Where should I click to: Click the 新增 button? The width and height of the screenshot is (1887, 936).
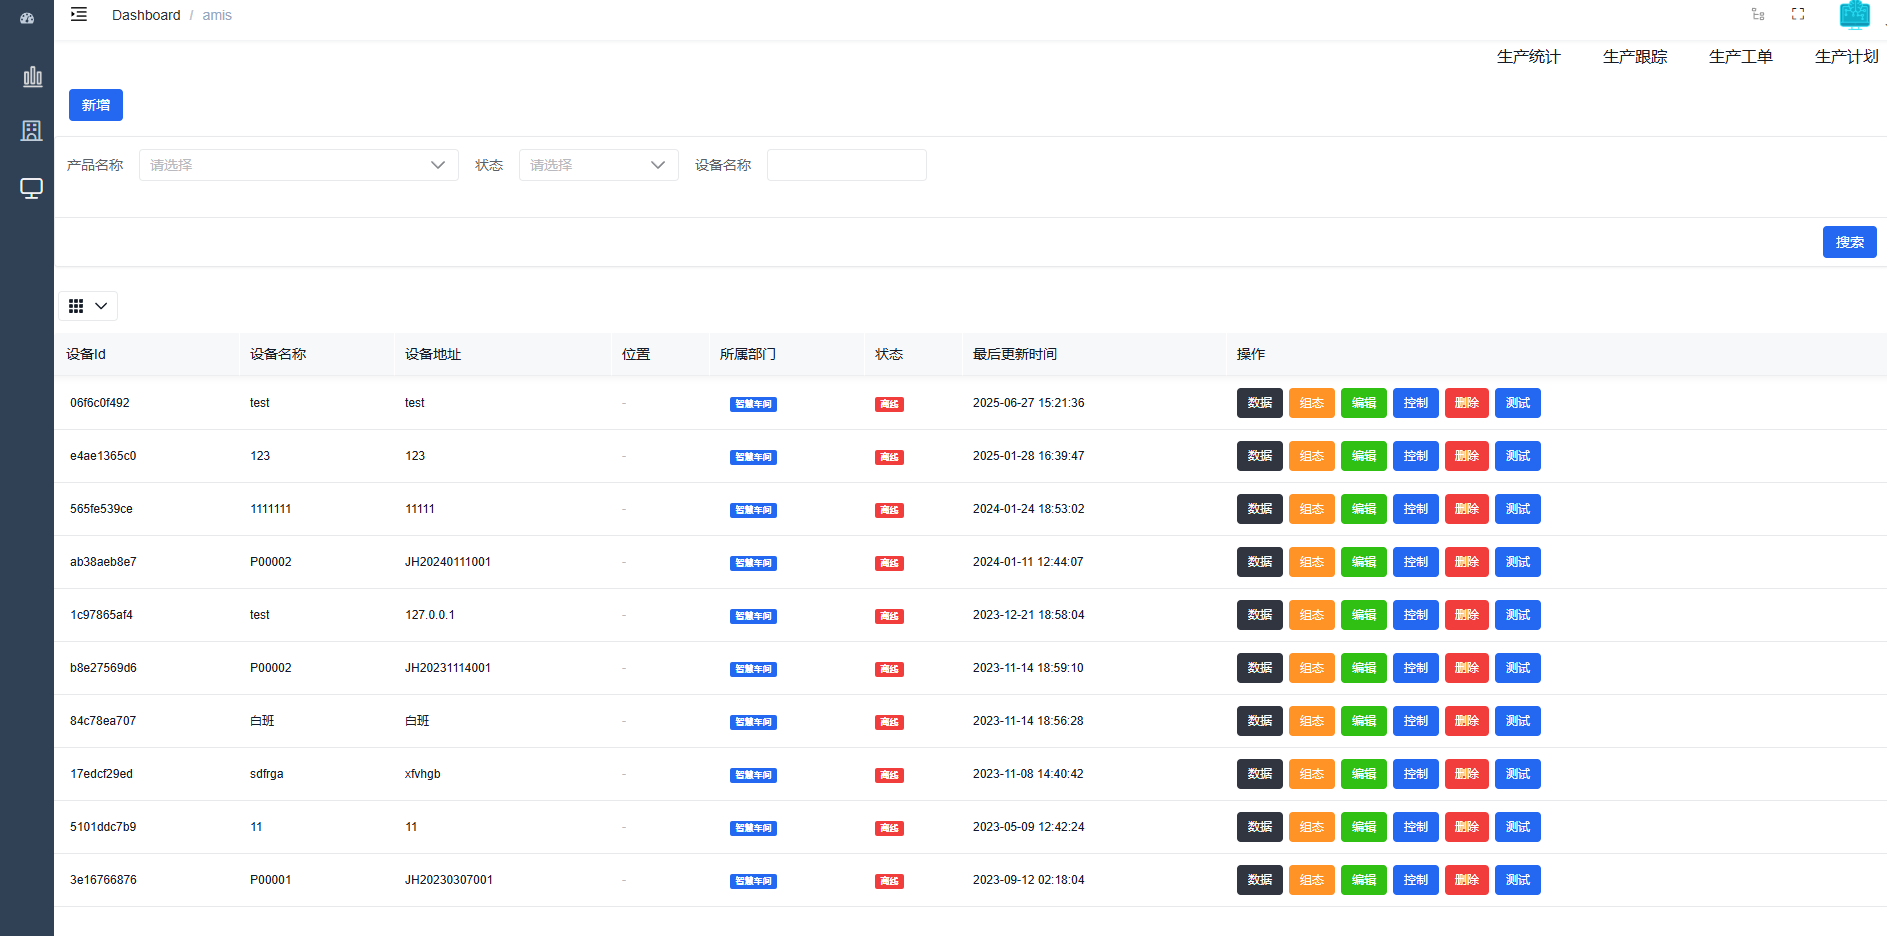coord(96,105)
